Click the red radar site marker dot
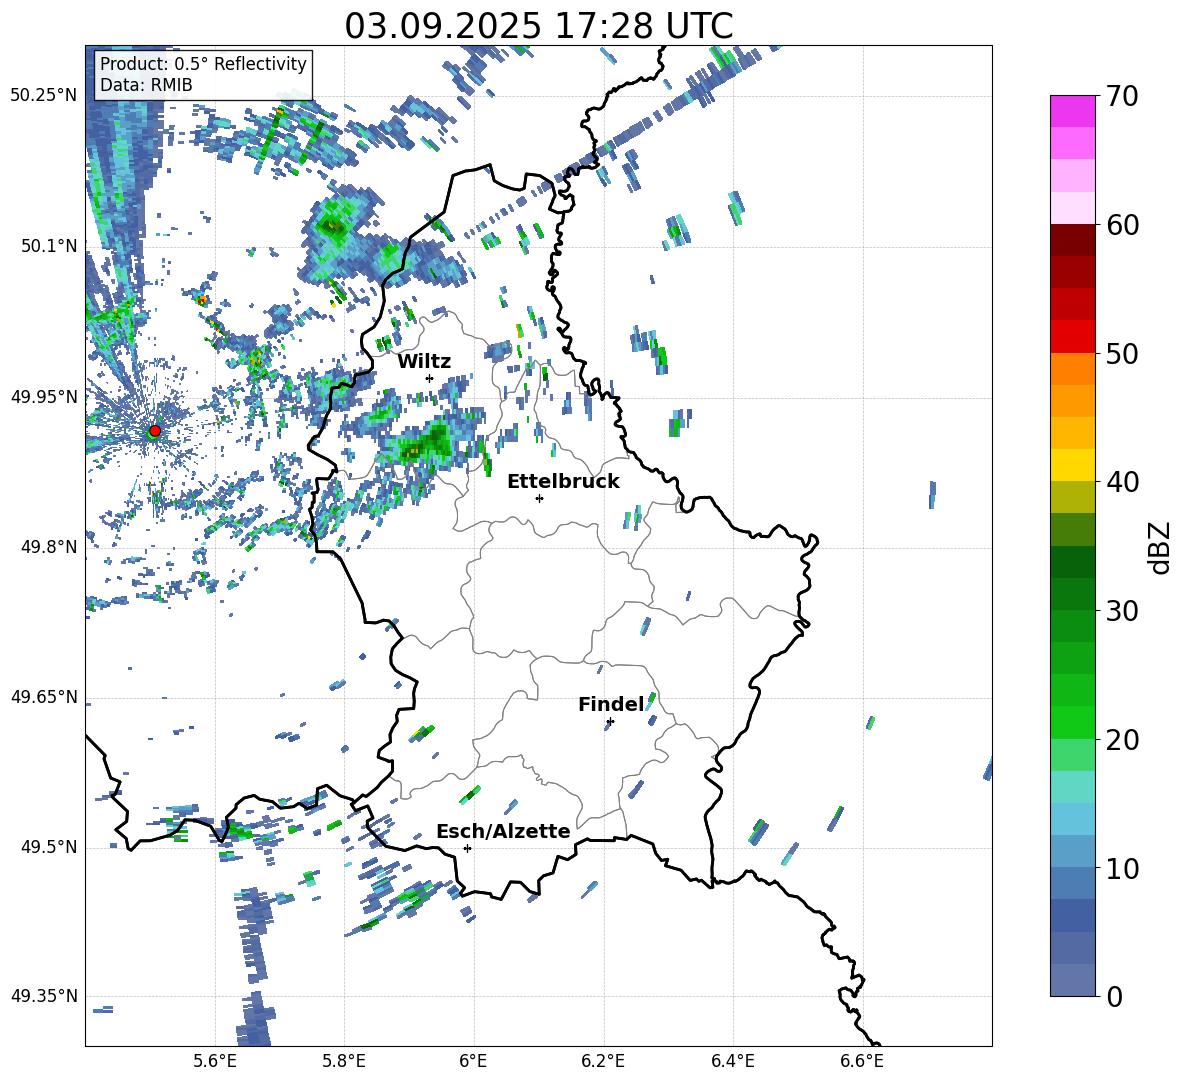This screenshot has height=1081, width=1184. click(x=155, y=430)
